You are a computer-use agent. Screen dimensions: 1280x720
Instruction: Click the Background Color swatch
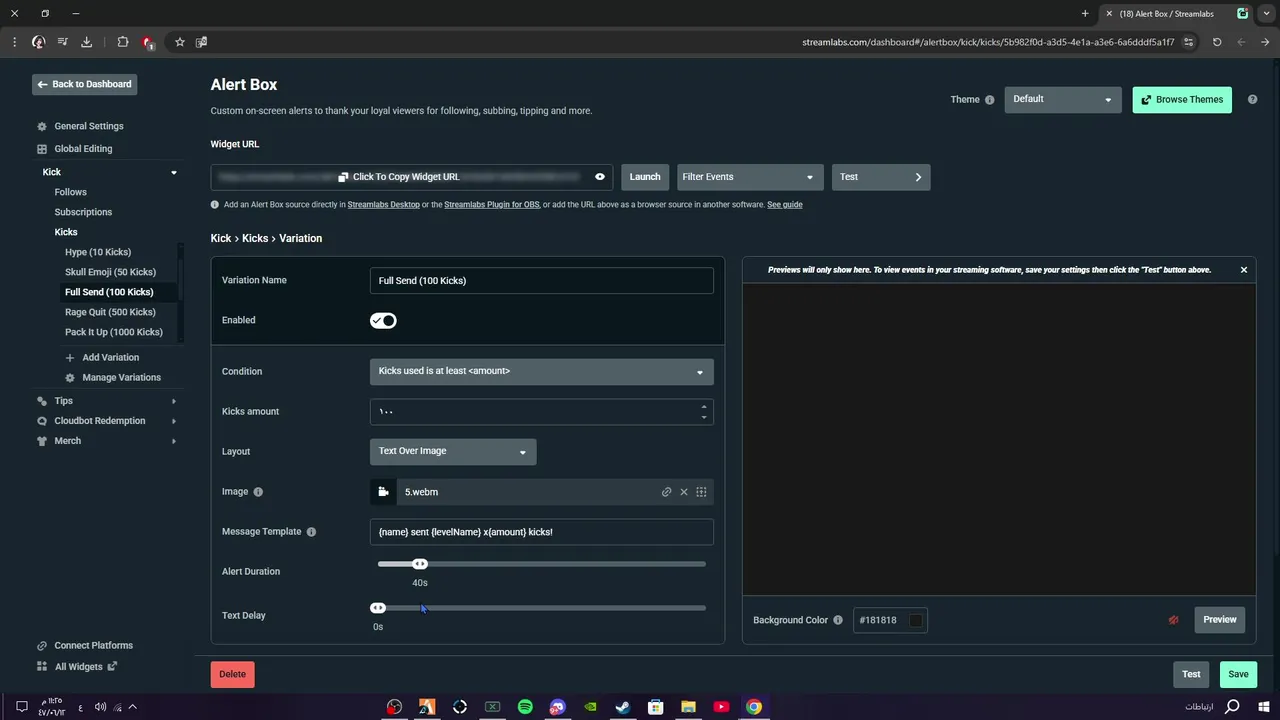tap(915, 620)
